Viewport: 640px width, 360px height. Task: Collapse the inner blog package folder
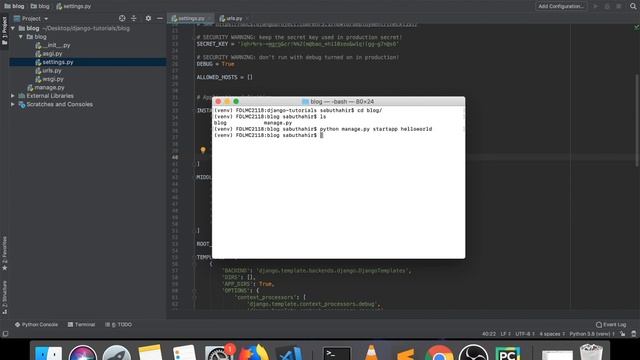click(x=21, y=37)
